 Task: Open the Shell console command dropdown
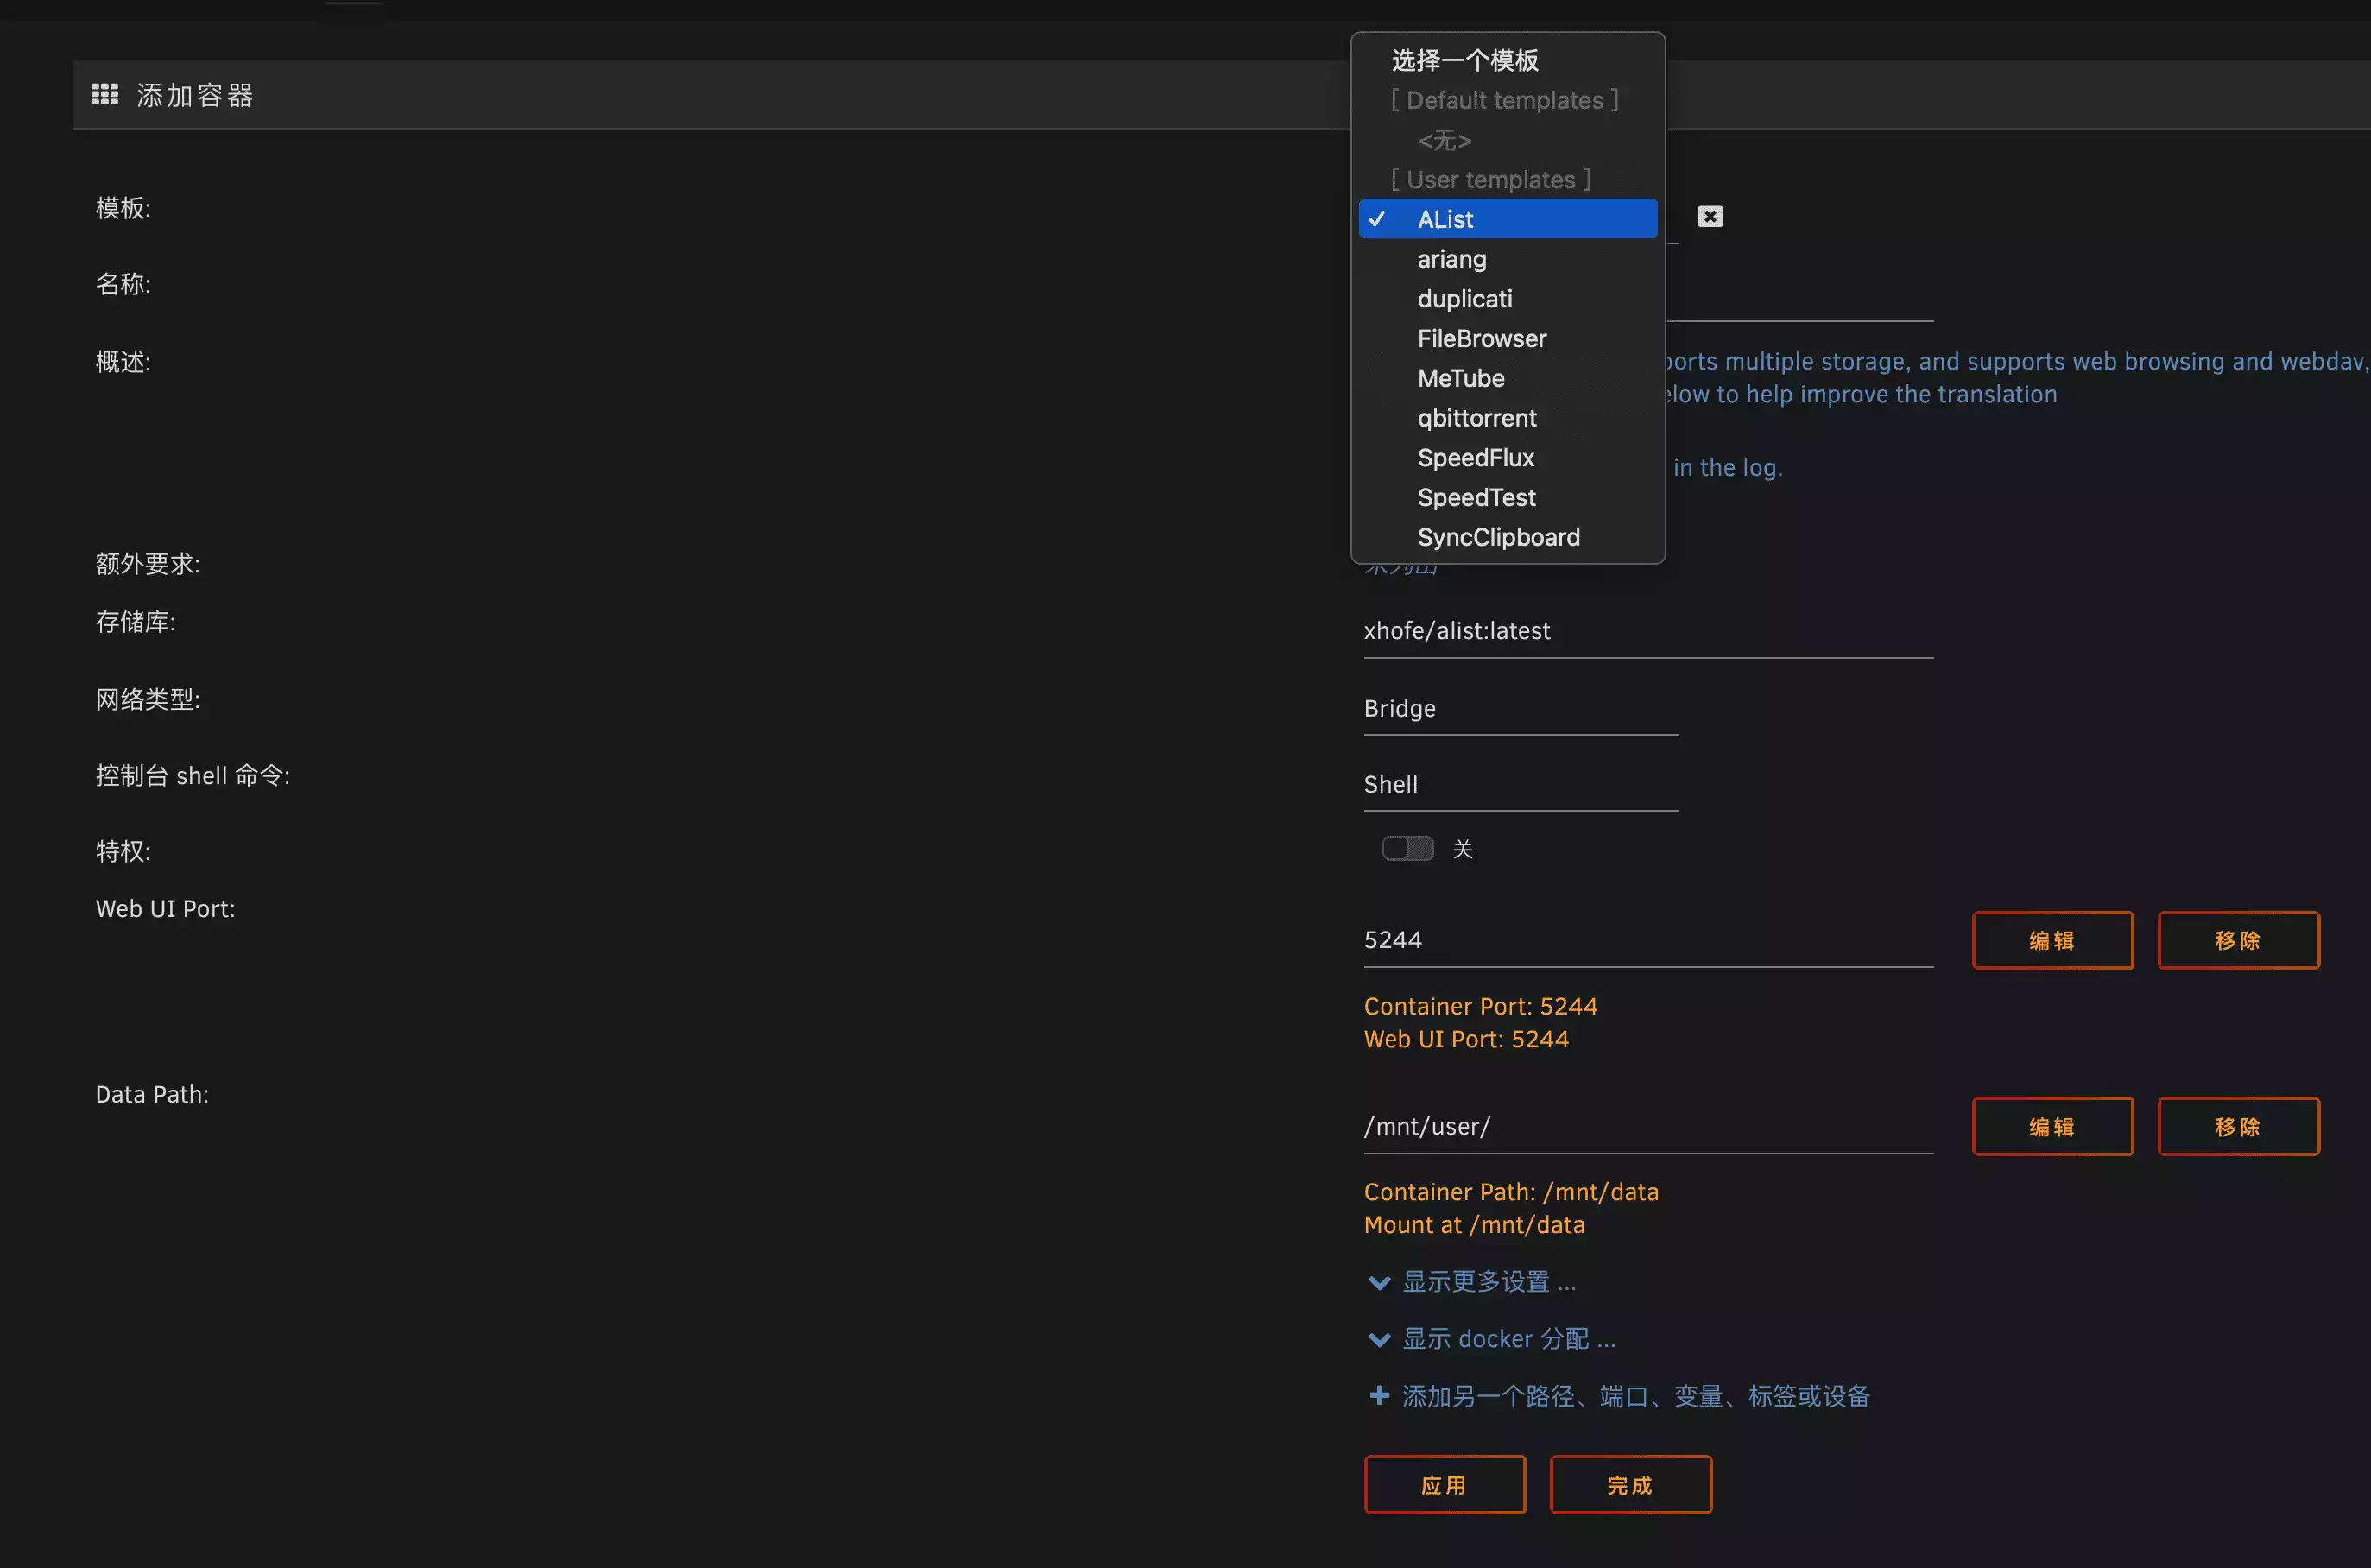tap(1520, 784)
